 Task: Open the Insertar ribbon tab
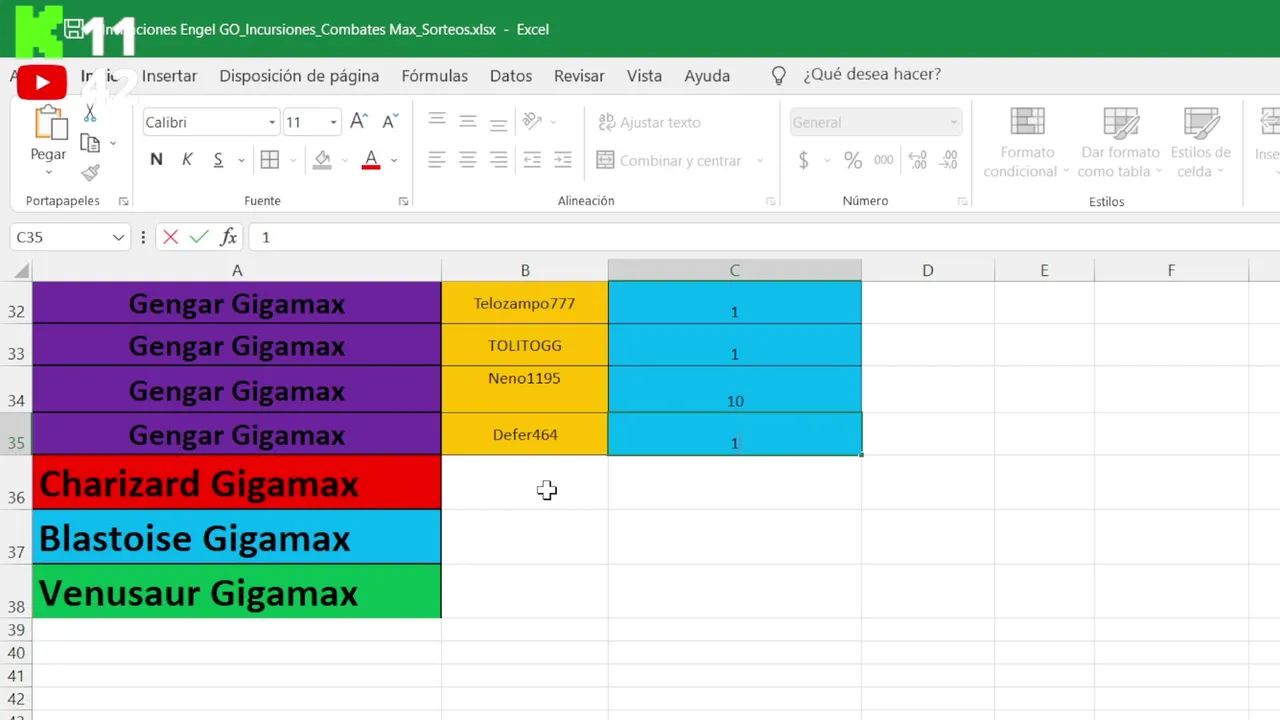pyautogui.click(x=169, y=76)
